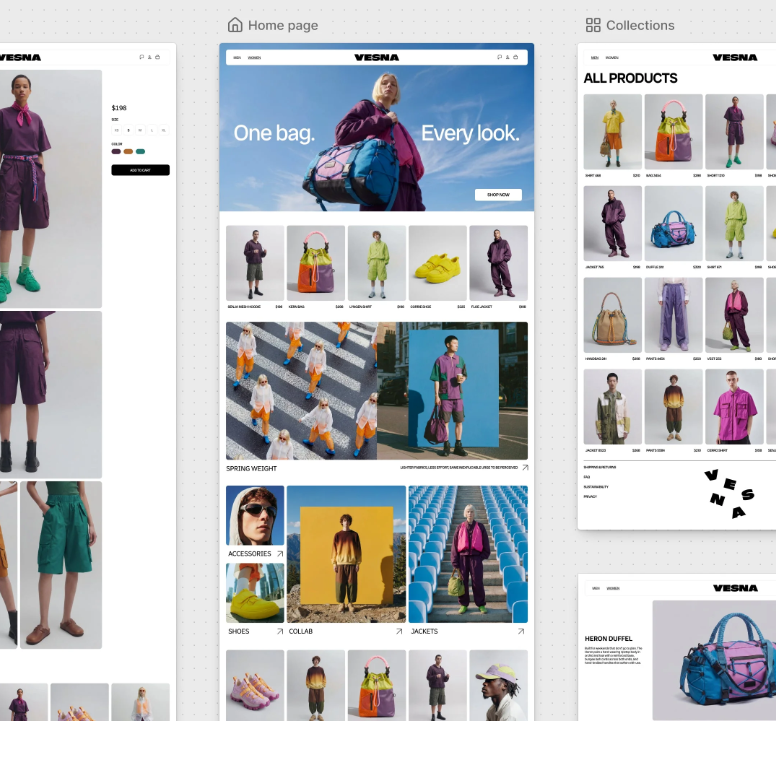Click the yellow shirt and orange shorts product in All Products

point(613,132)
